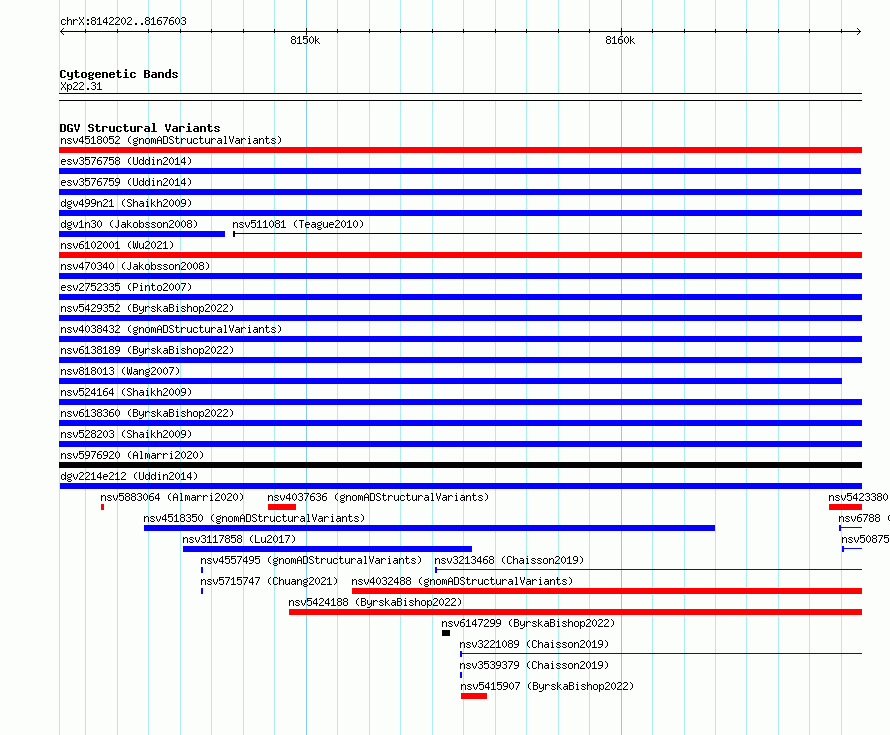The height and width of the screenshot is (735, 890).
Task: Select nsv5424188 (ByrskaBishop2022) label
Action: [x=375, y=602]
